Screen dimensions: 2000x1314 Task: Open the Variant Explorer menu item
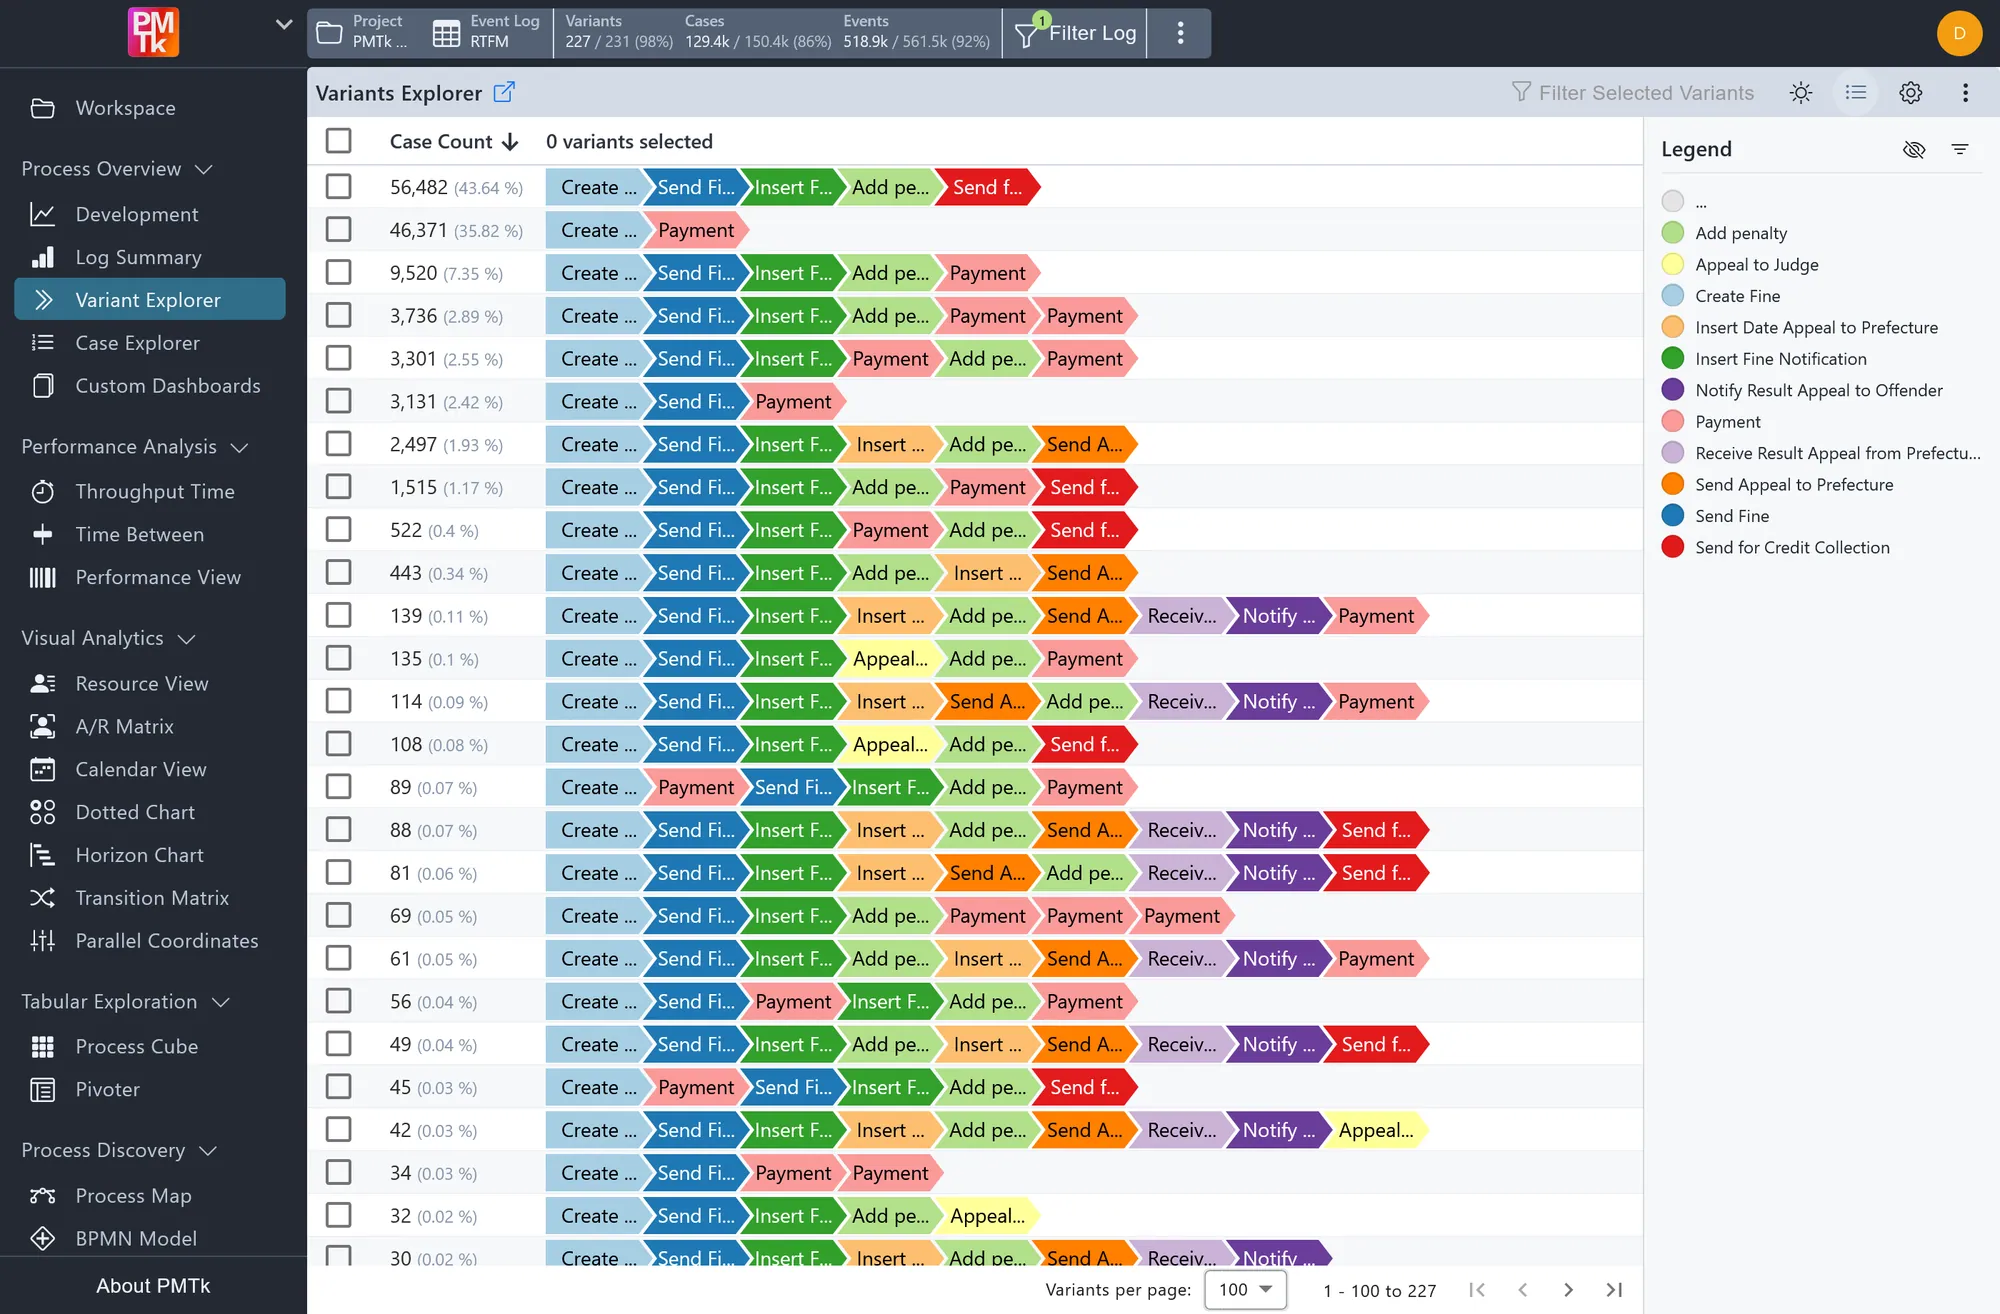click(x=150, y=300)
